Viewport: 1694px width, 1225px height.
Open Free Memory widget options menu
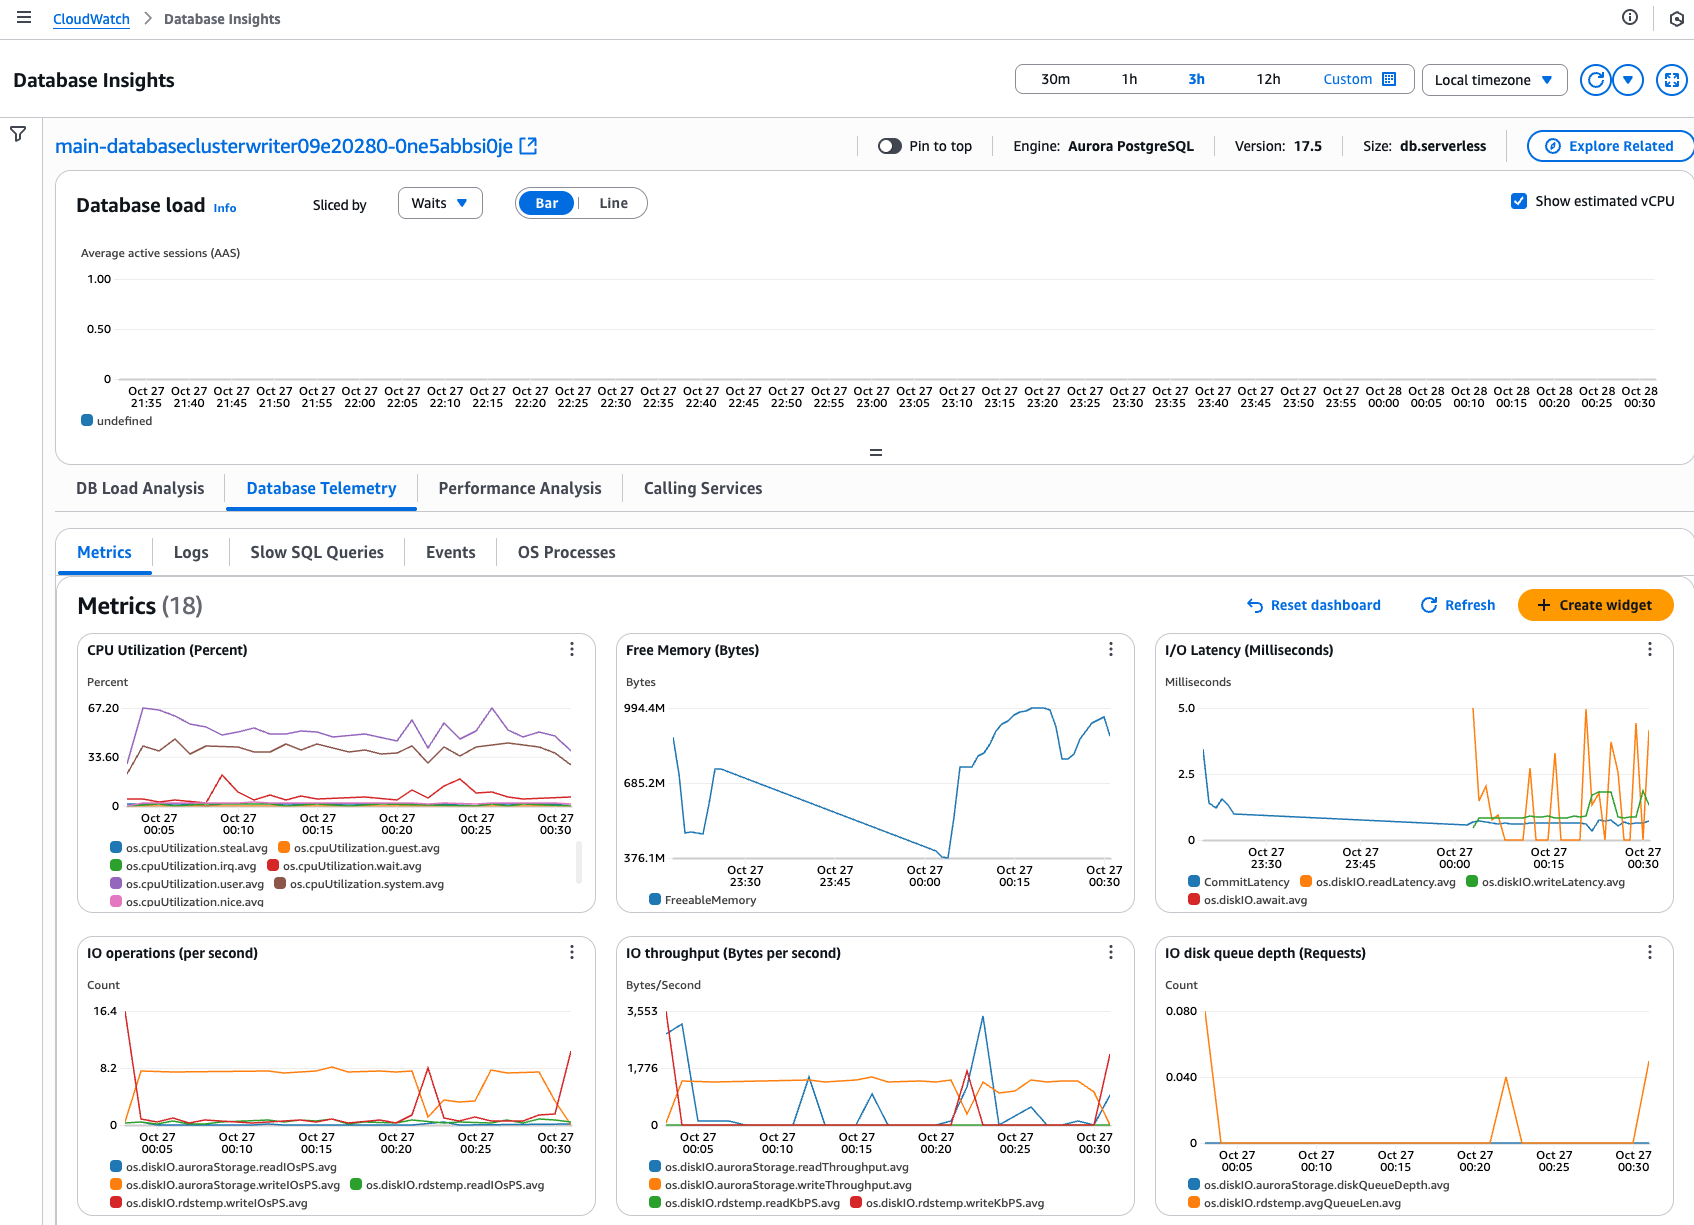pos(1110,650)
